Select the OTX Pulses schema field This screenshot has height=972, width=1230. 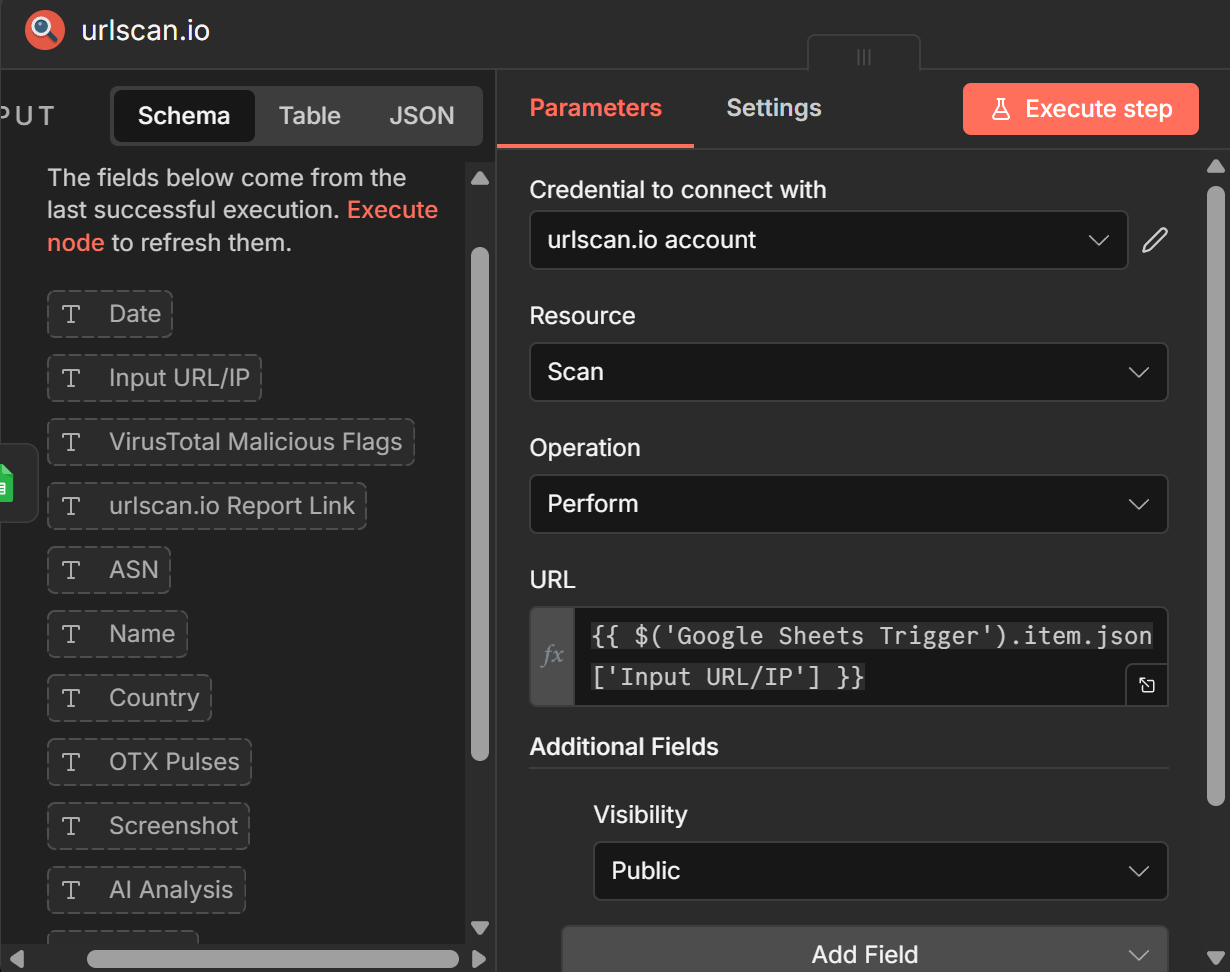(149, 762)
